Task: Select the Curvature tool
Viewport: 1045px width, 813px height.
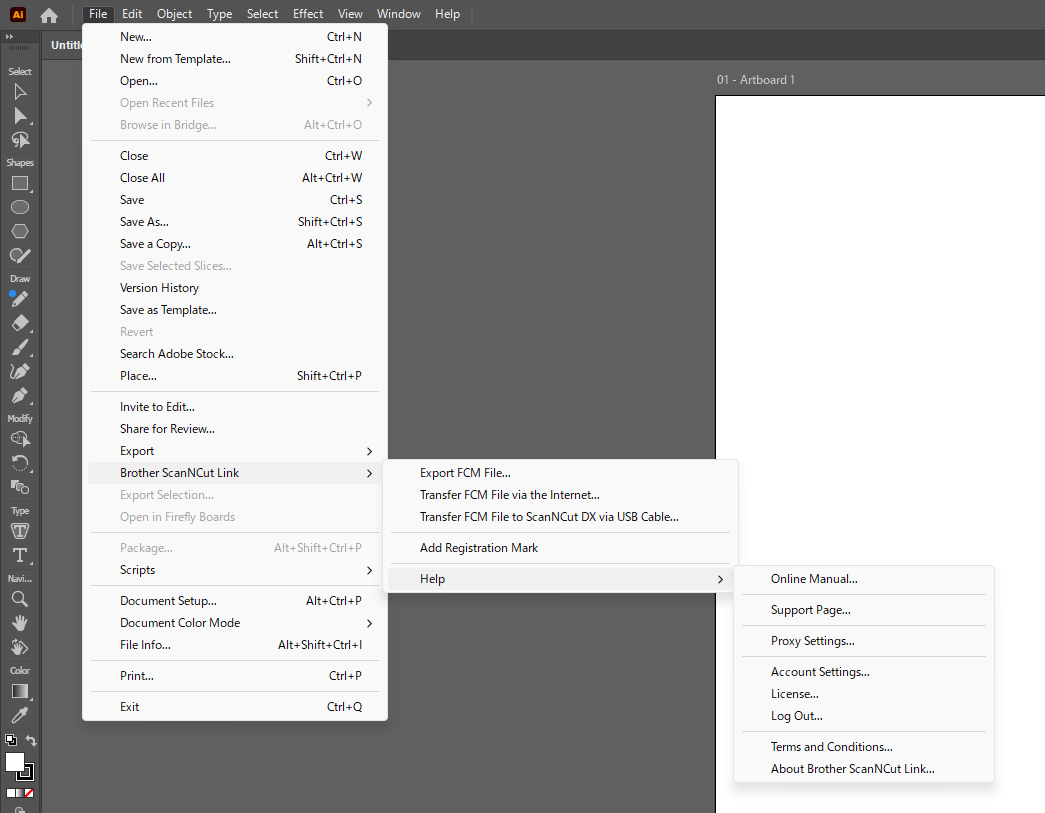Action: [20, 371]
